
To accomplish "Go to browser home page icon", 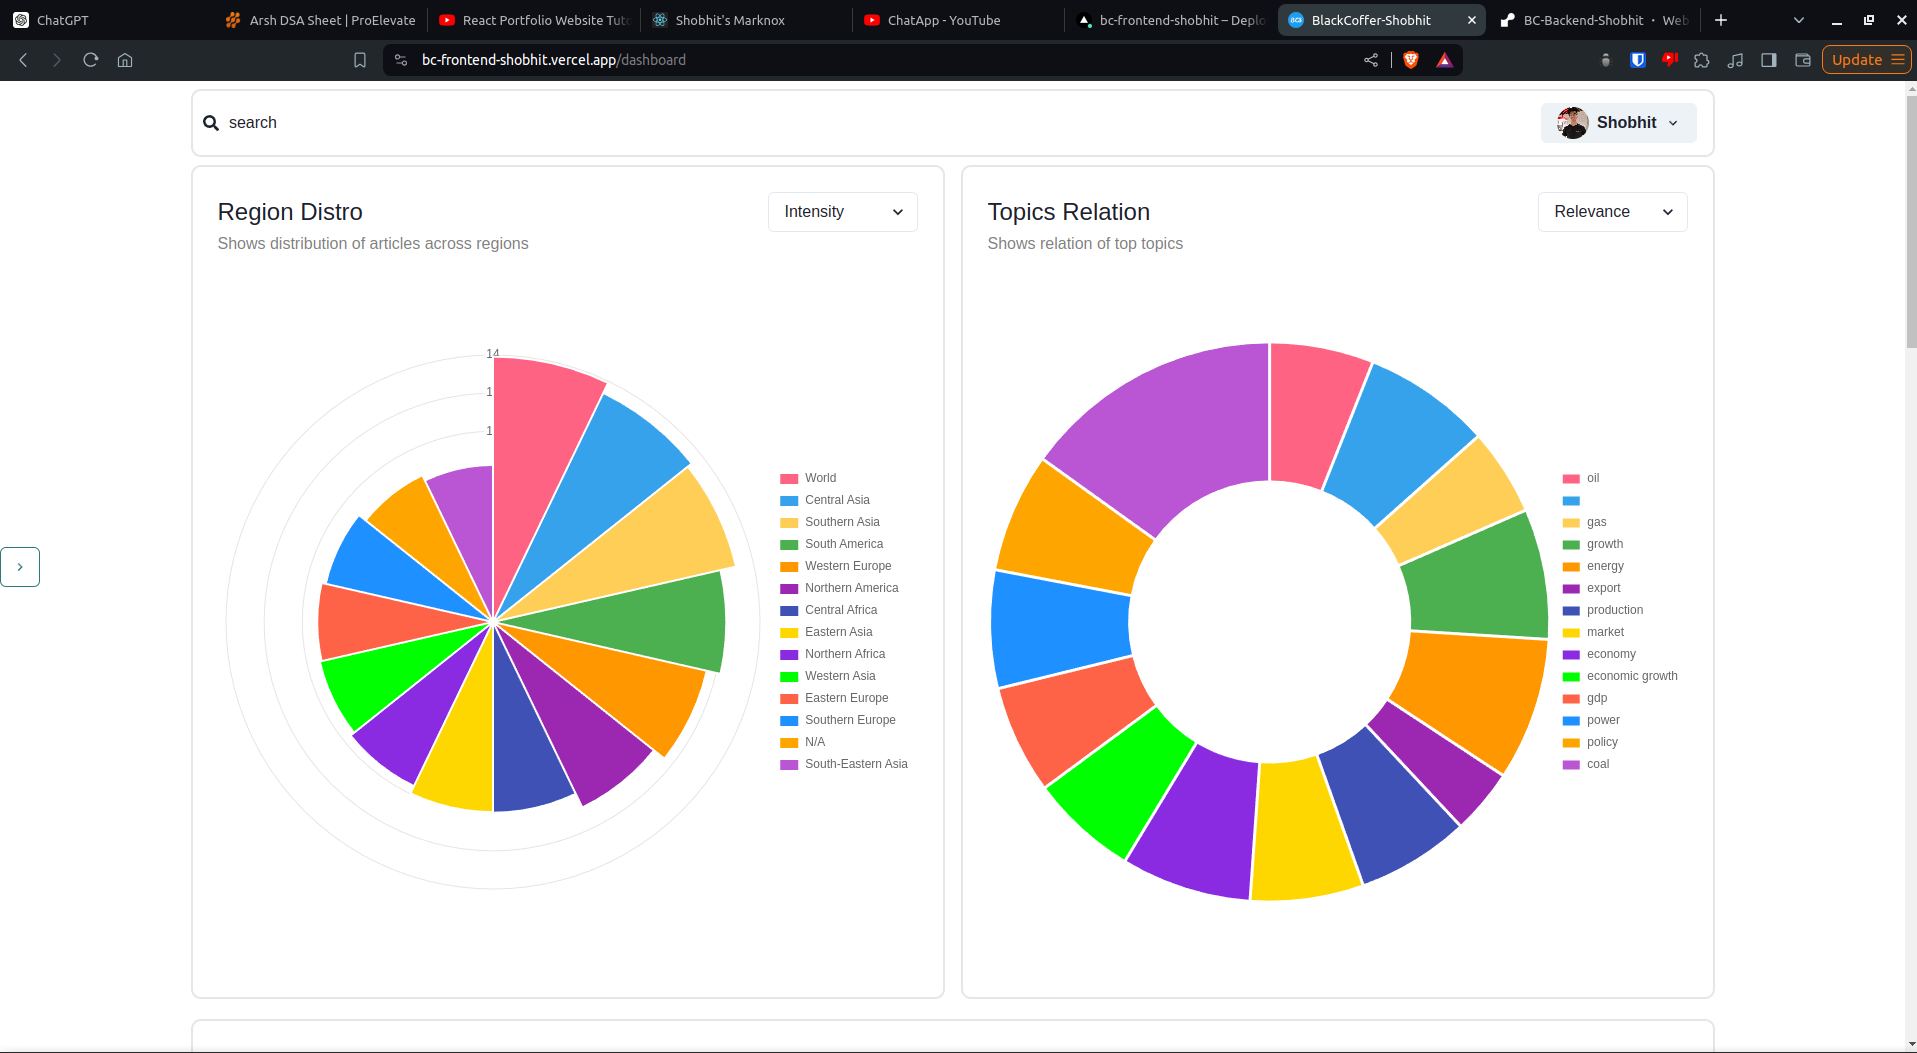I will click(125, 60).
